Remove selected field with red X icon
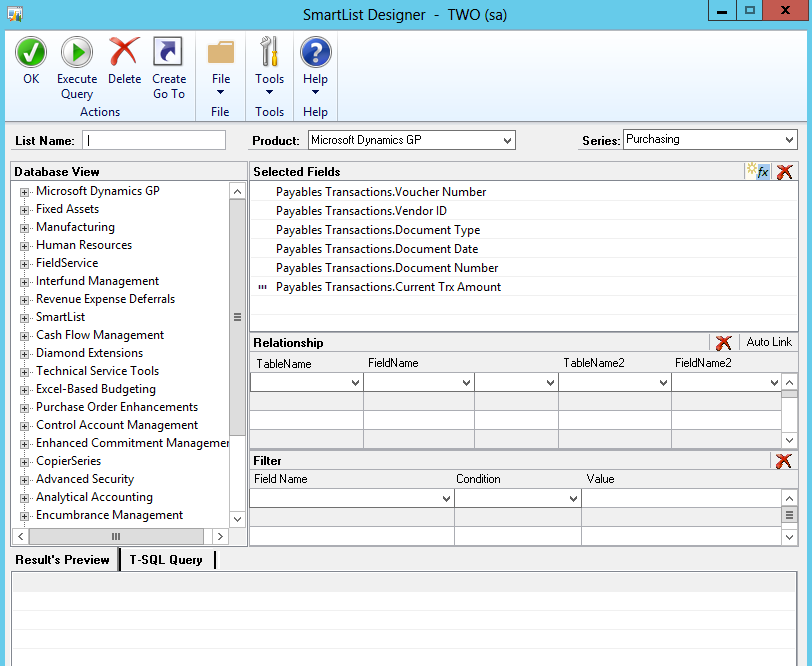The height and width of the screenshot is (666, 812). [x=785, y=171]
